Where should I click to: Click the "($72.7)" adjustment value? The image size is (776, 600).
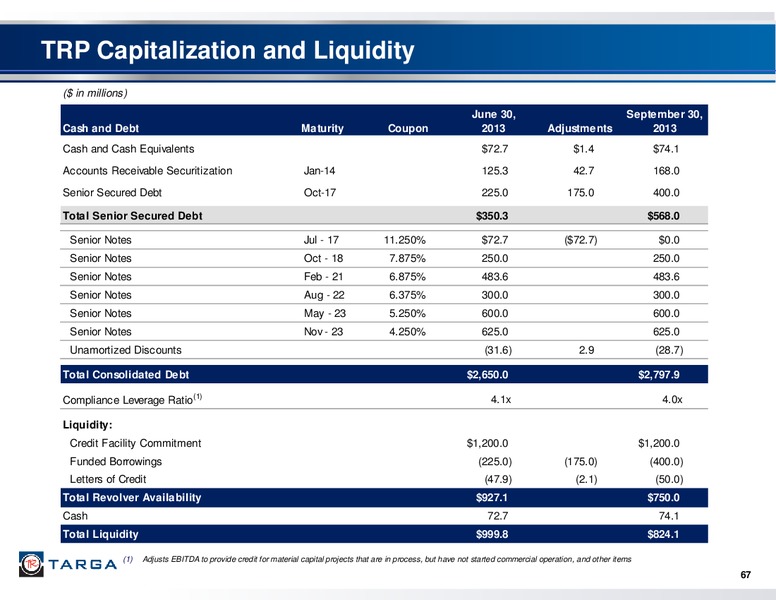click(x=581, y=240)
